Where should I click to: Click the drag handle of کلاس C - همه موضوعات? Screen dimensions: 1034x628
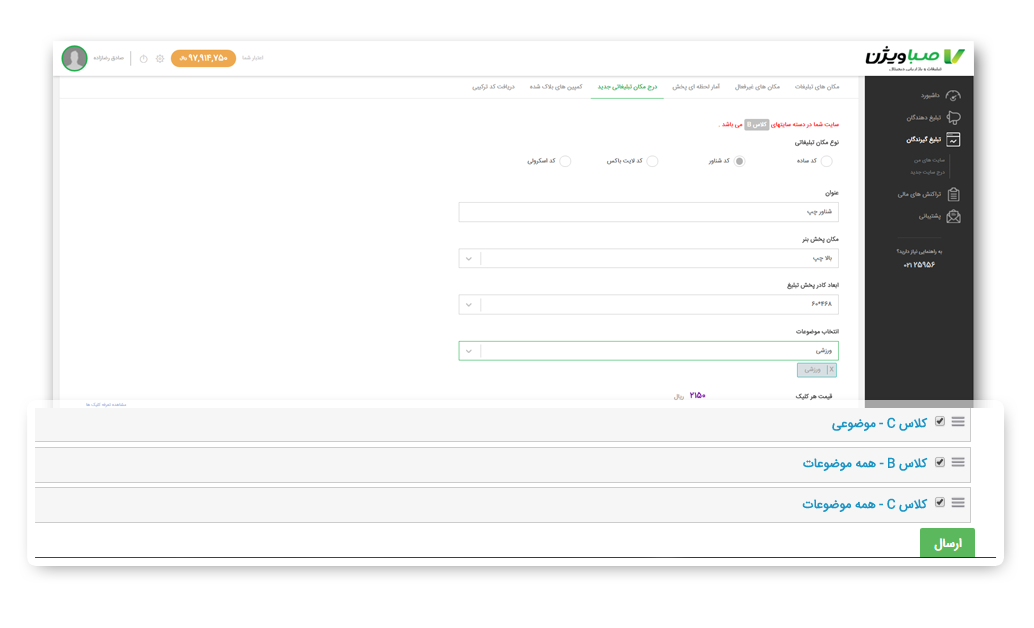958,503
